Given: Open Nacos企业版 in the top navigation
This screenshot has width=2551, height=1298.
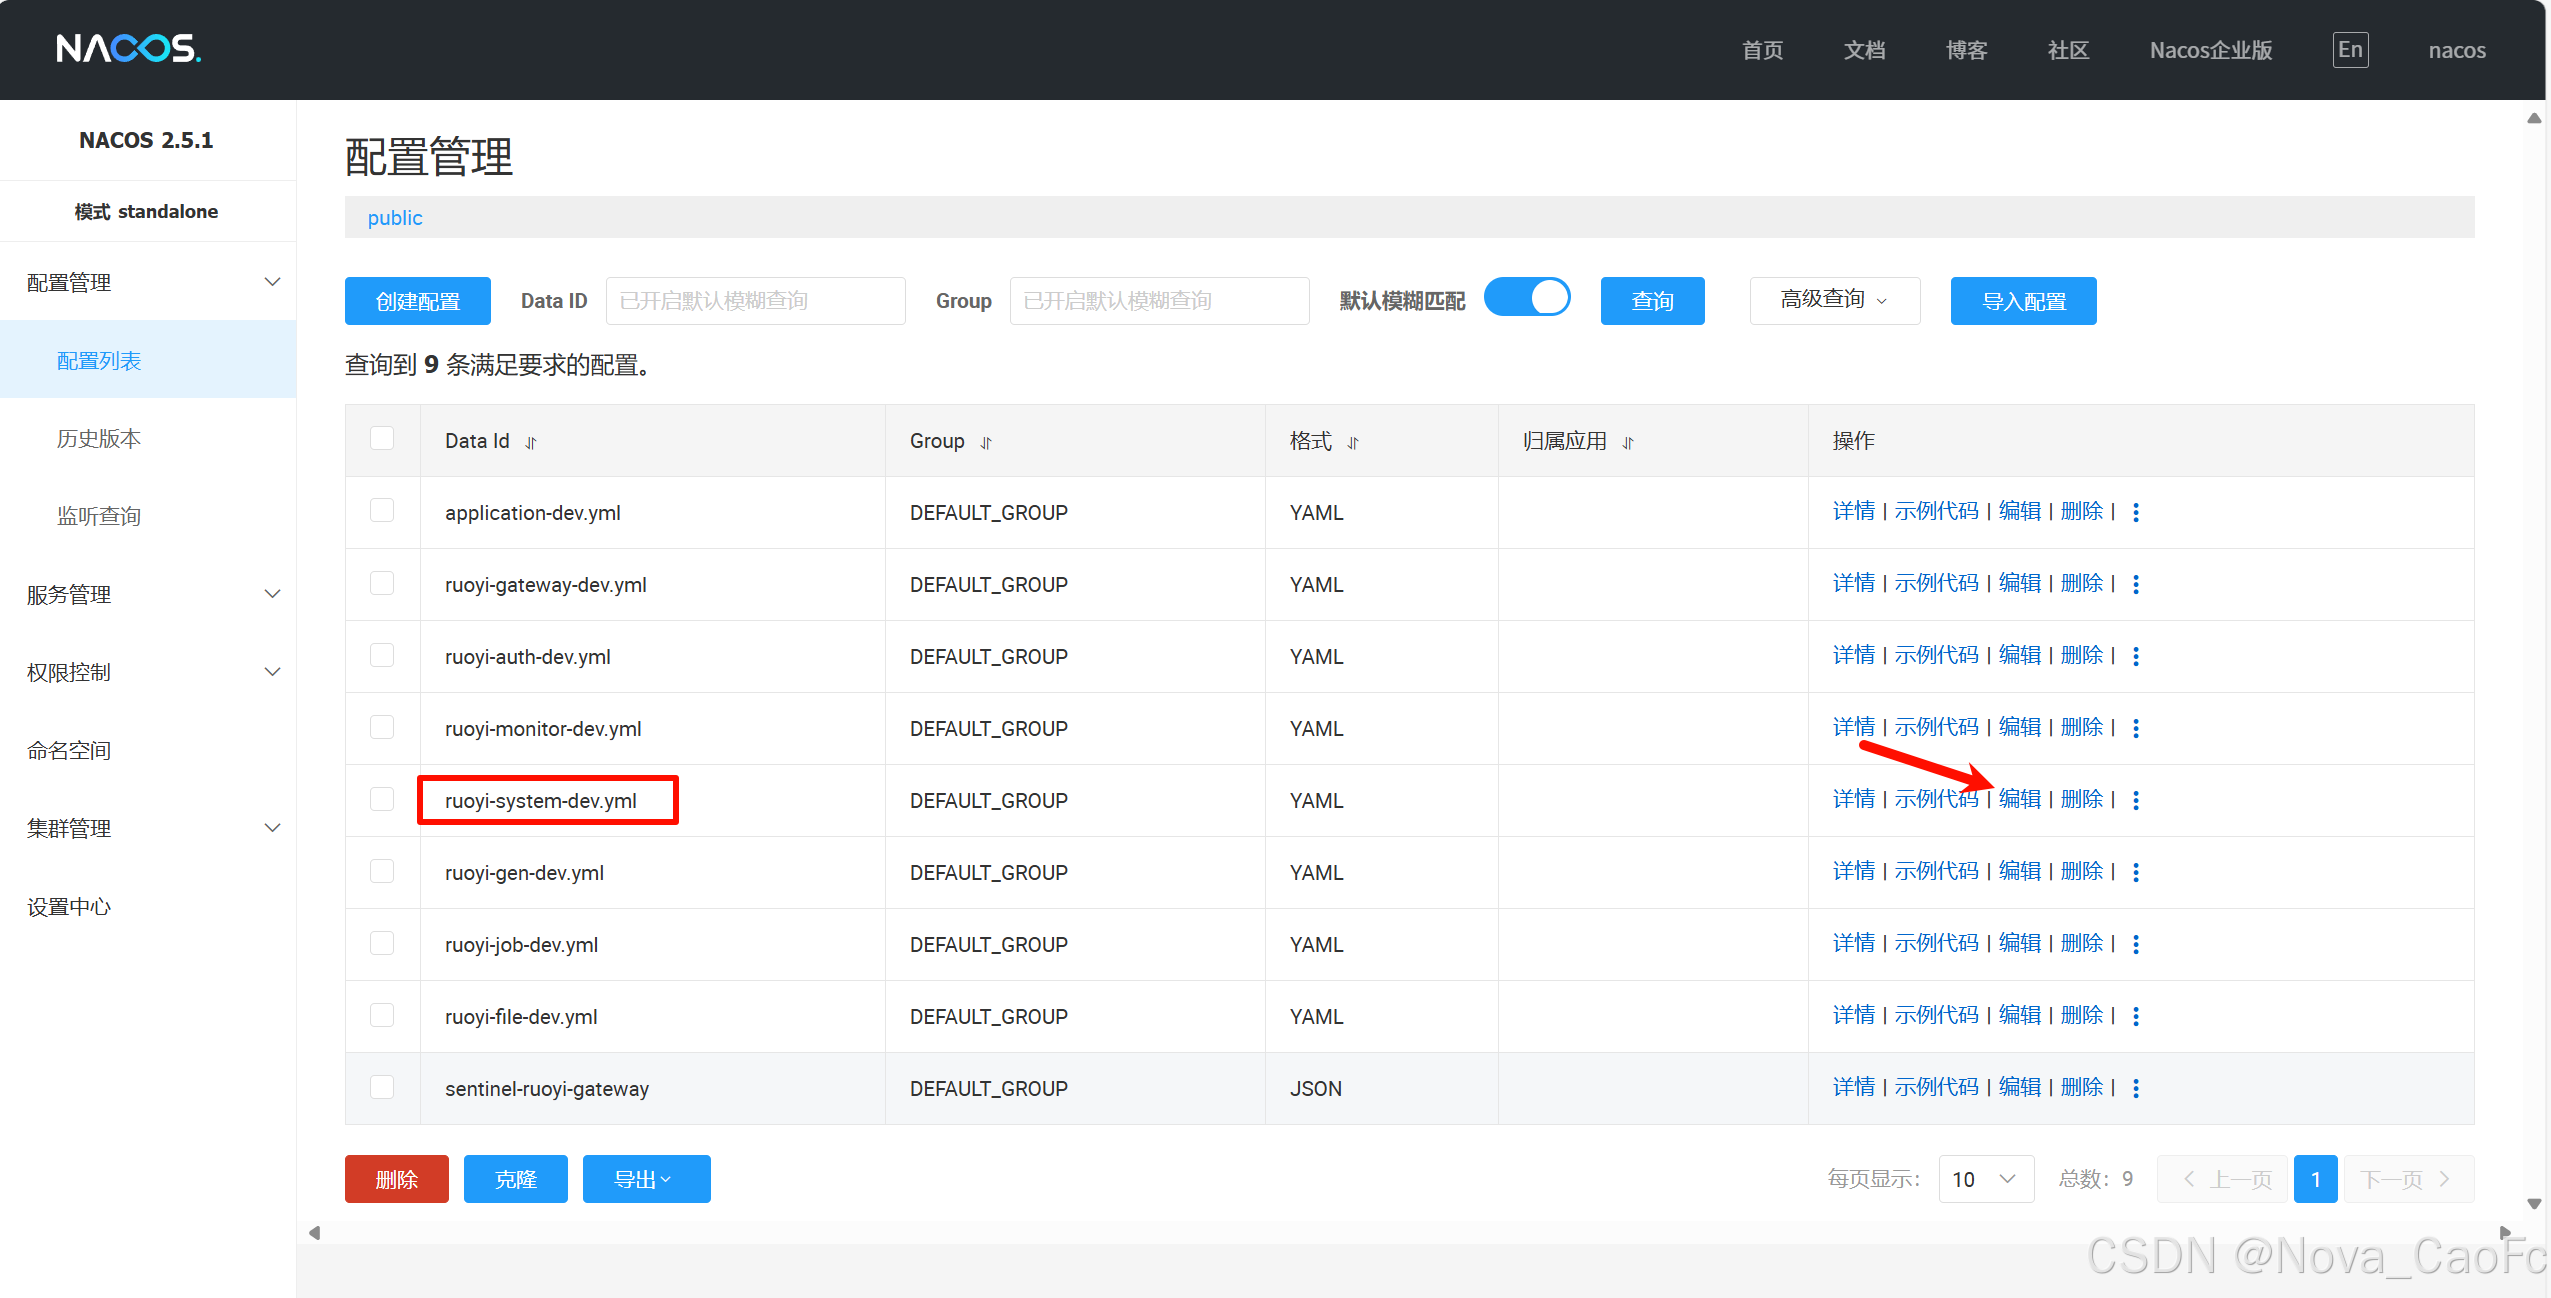Looking at the screenshot, I should tap(2211, 50).
